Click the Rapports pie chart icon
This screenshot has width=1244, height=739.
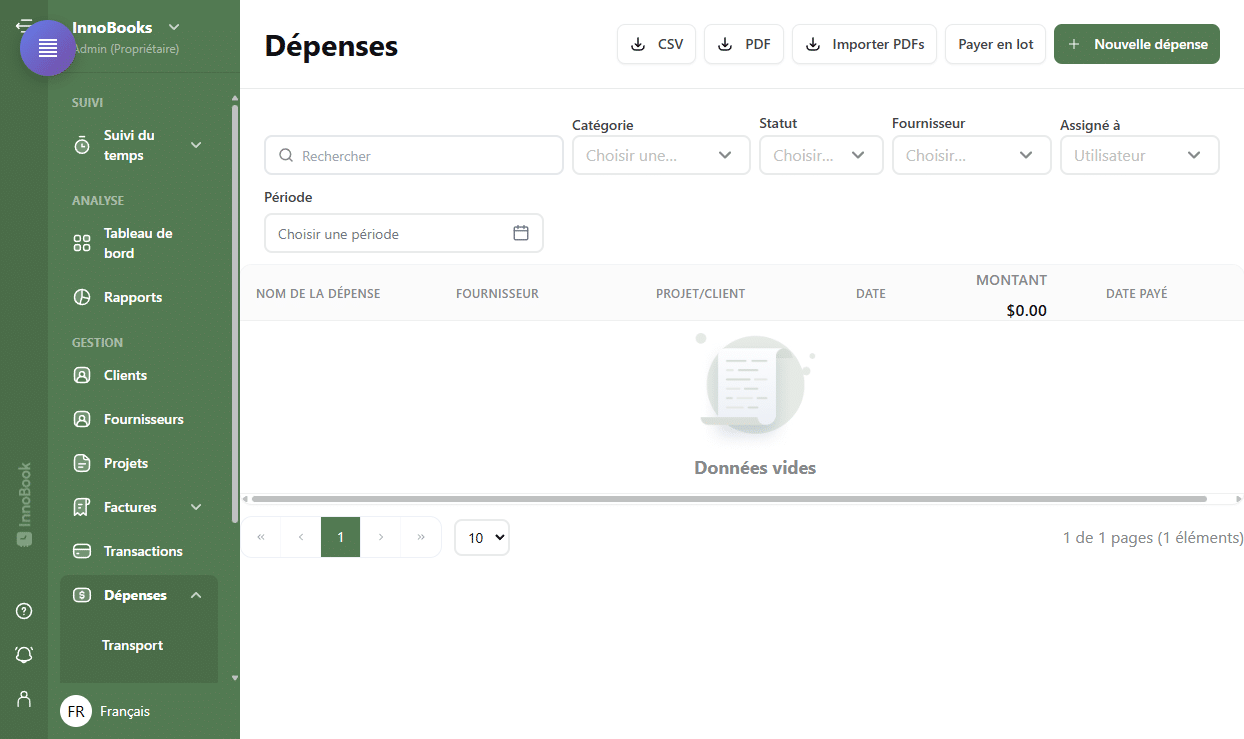82,297
